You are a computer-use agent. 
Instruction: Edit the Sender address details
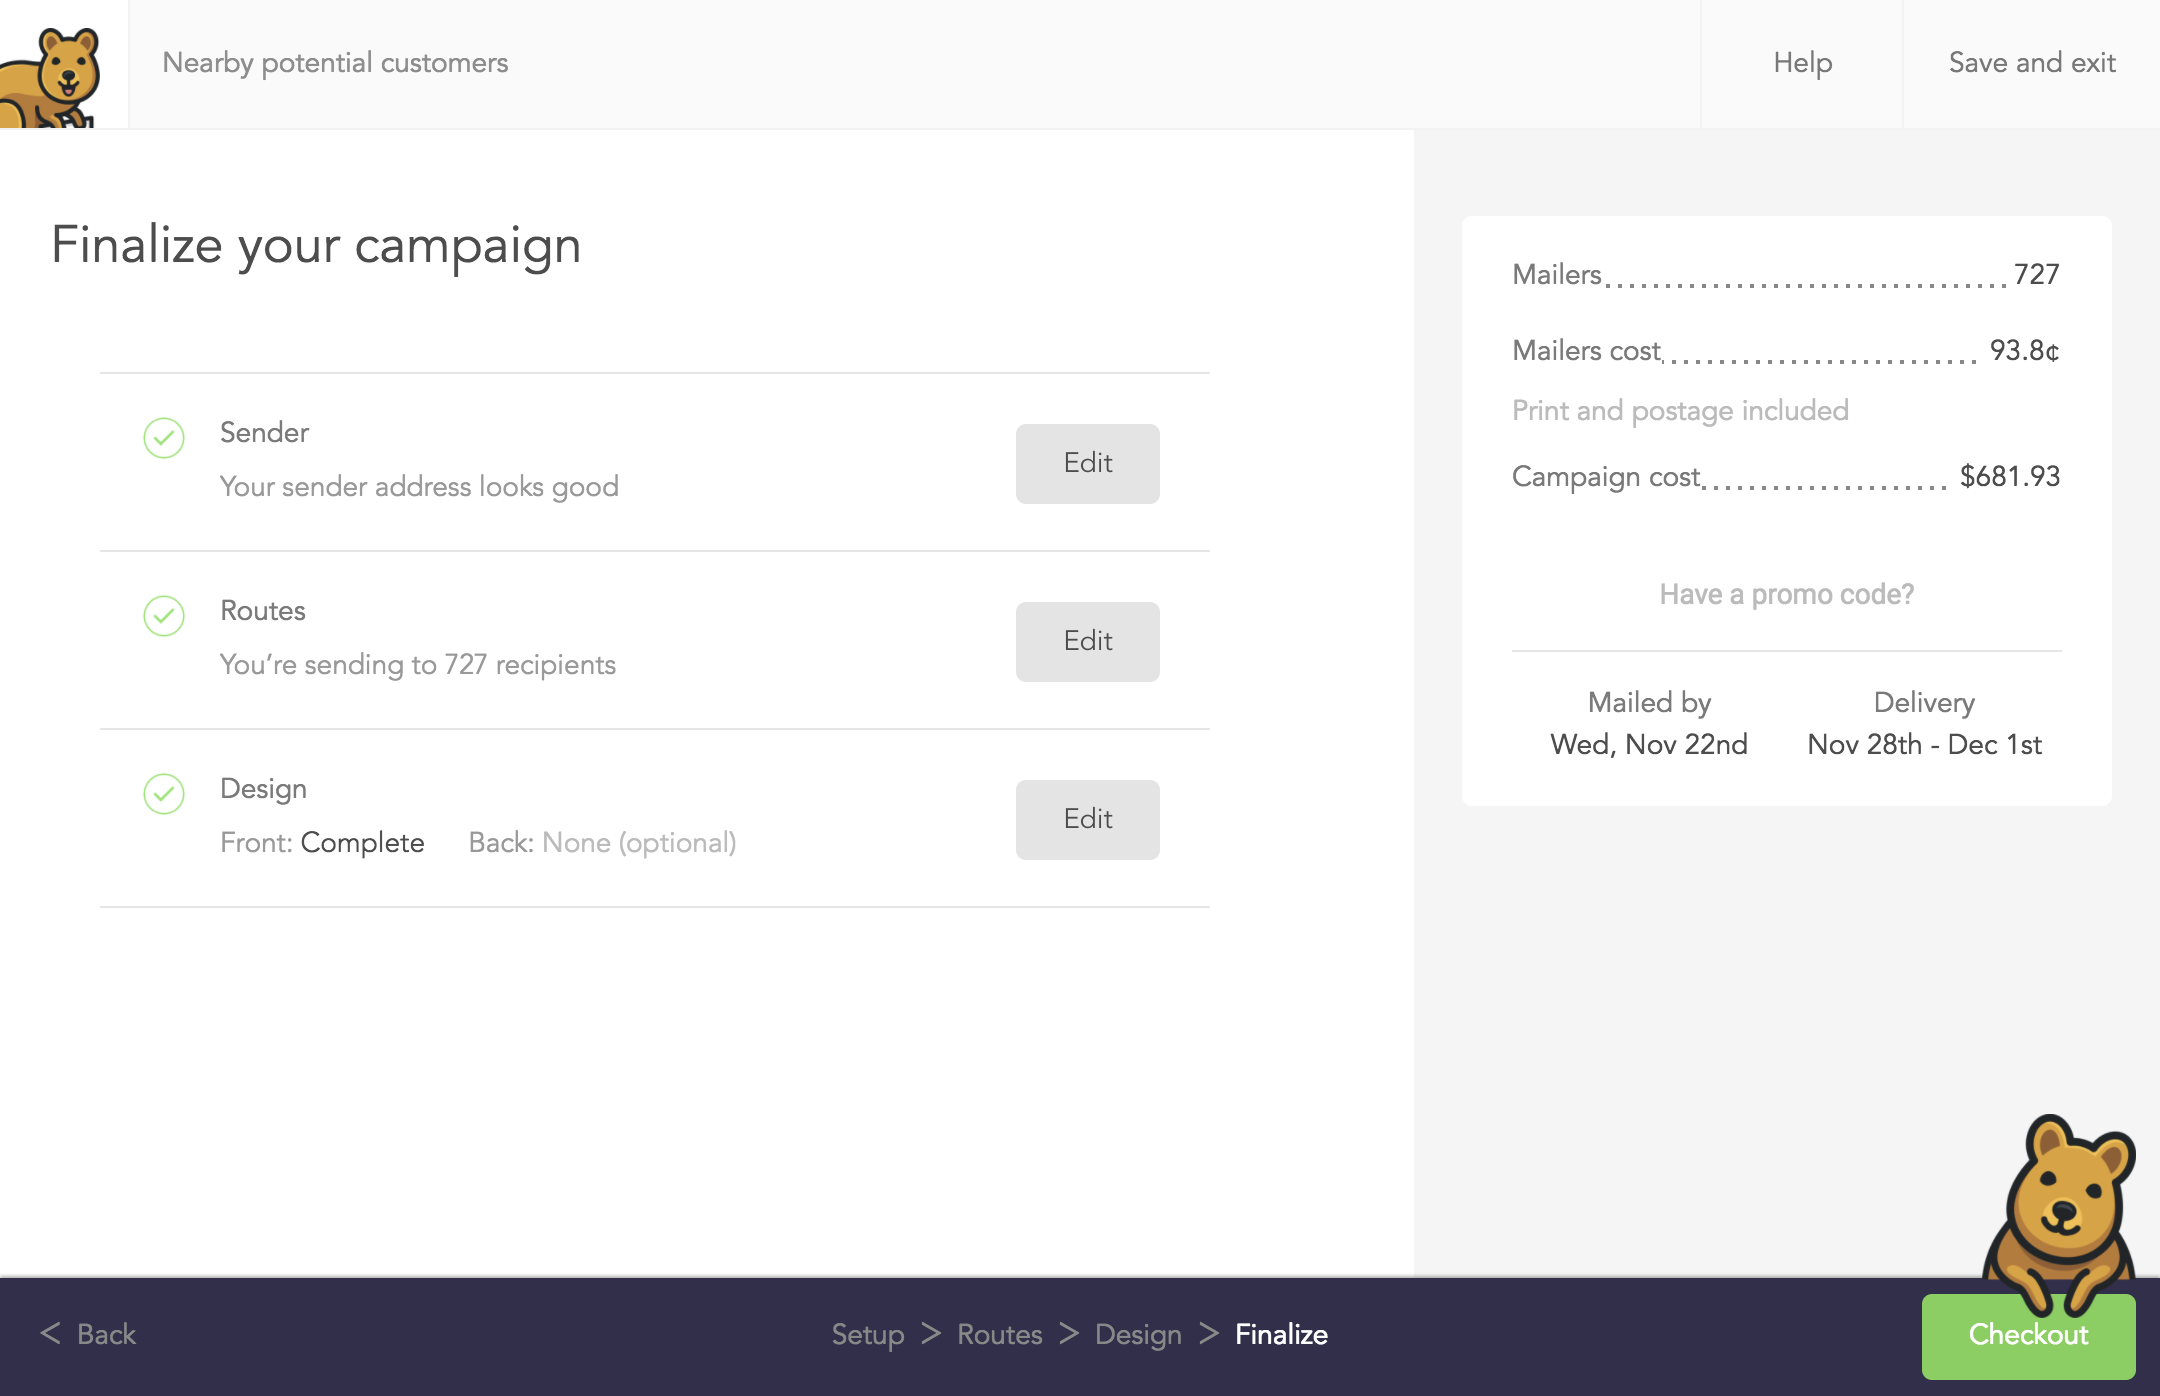(1086, 463)
